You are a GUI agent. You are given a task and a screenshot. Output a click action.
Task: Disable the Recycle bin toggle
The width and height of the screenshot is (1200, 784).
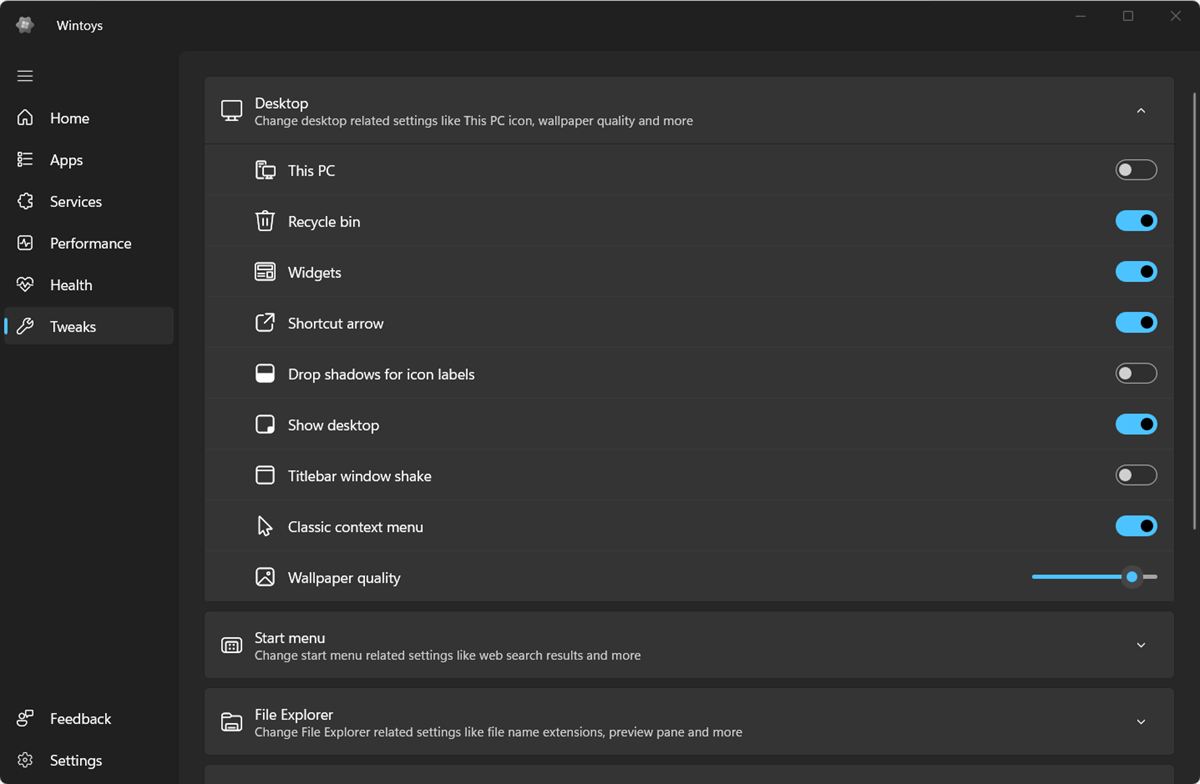[x=1136, y=221]
